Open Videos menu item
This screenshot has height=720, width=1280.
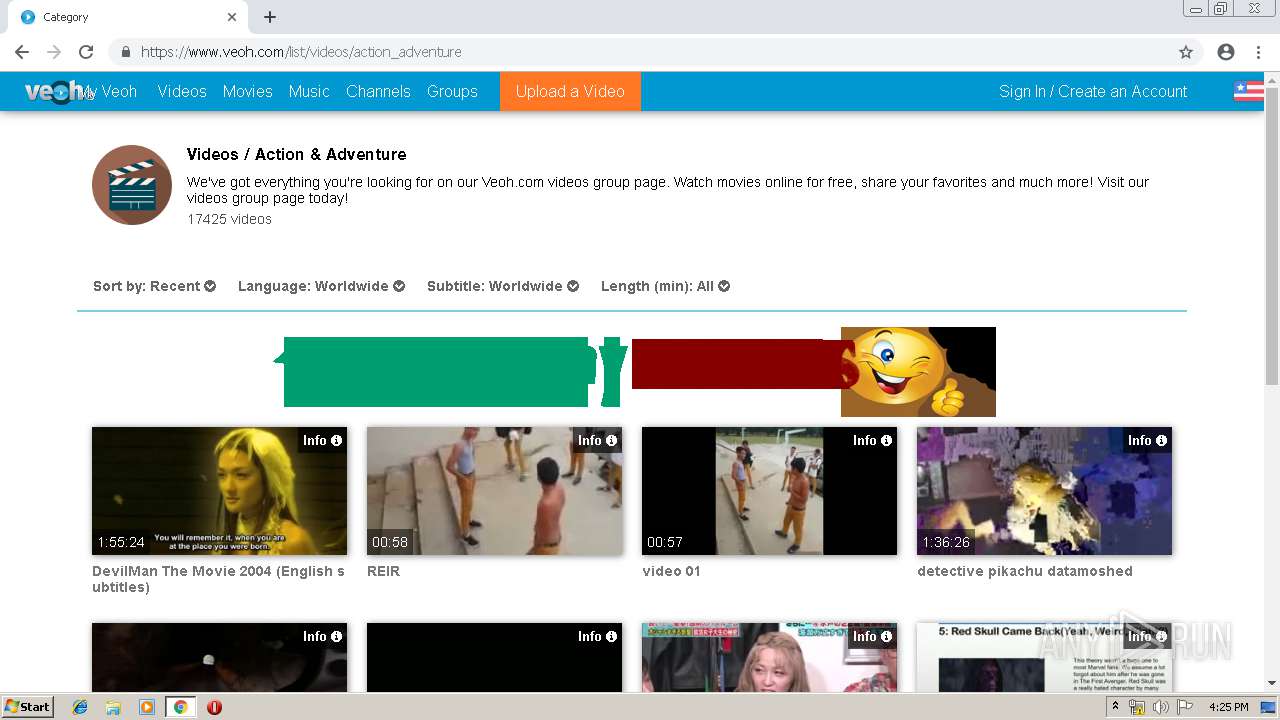(x=182, y=91)
